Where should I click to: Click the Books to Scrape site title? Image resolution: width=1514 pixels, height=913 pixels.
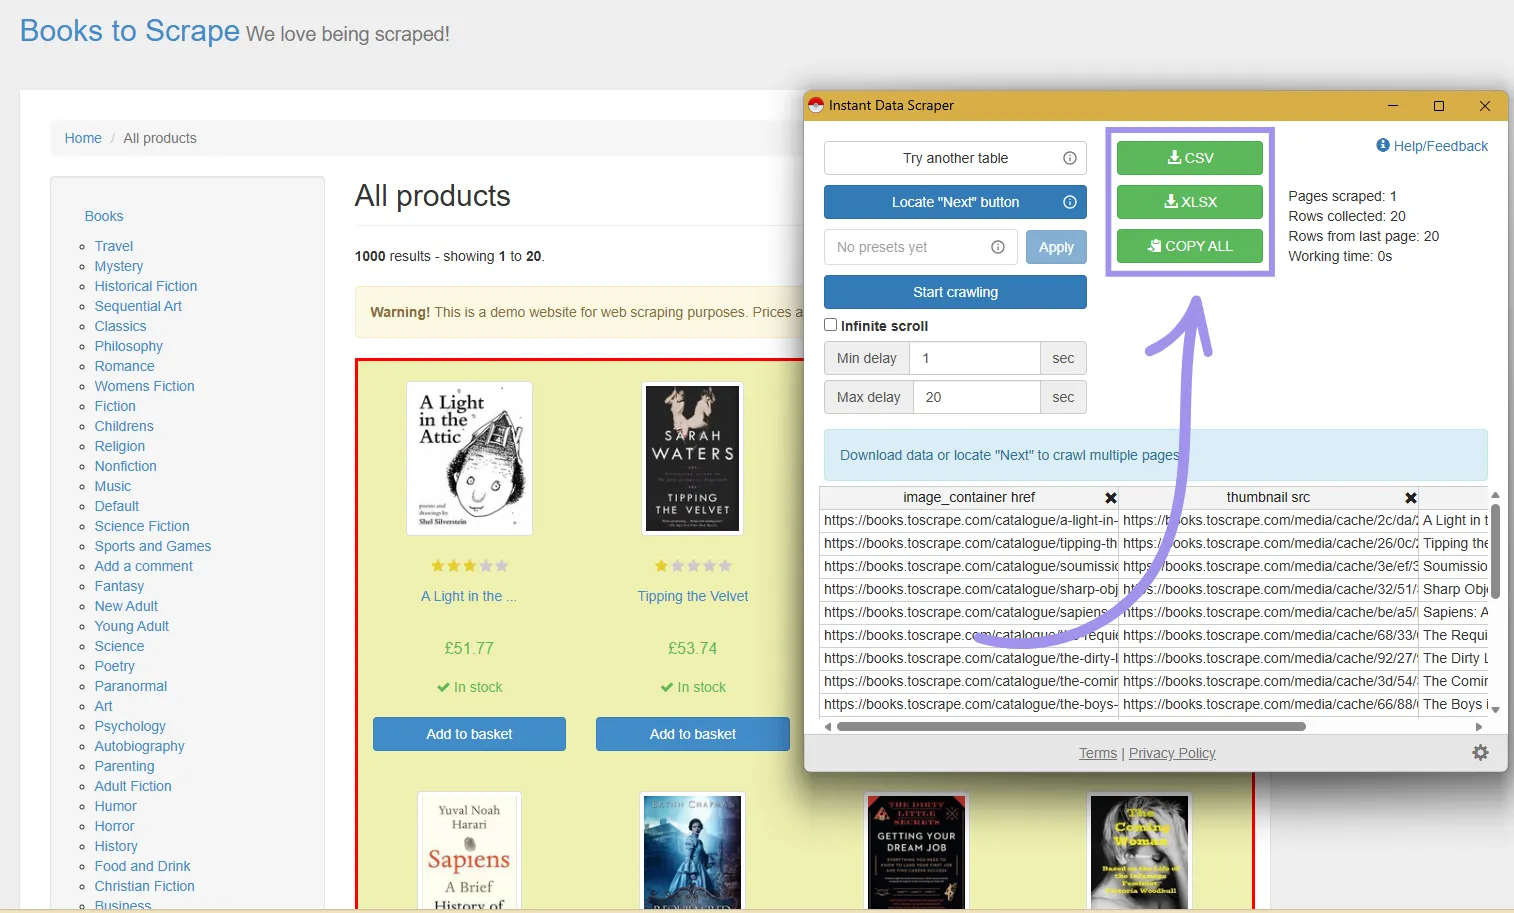tap(130, 31)
